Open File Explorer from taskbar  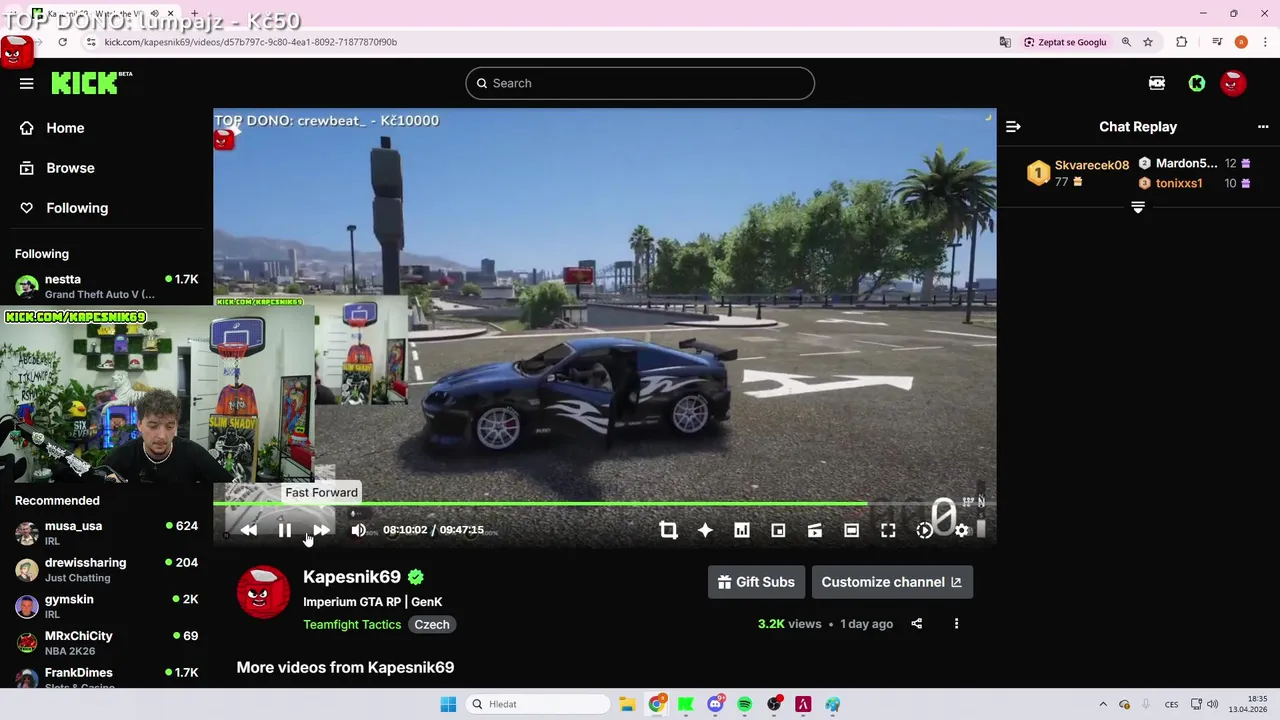[x=627, y=704]
